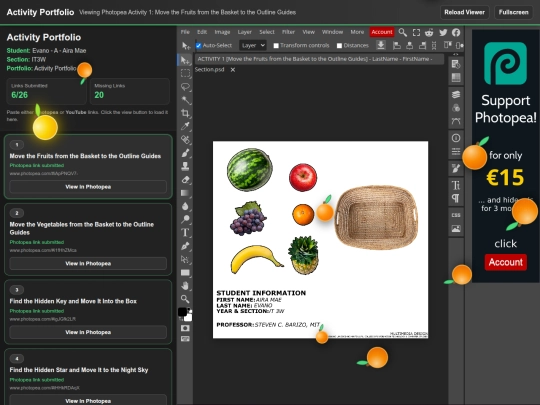Pick the Brush tool
Image resolution: width=540 pixels, height=405 pixels.
pos(185,153)
